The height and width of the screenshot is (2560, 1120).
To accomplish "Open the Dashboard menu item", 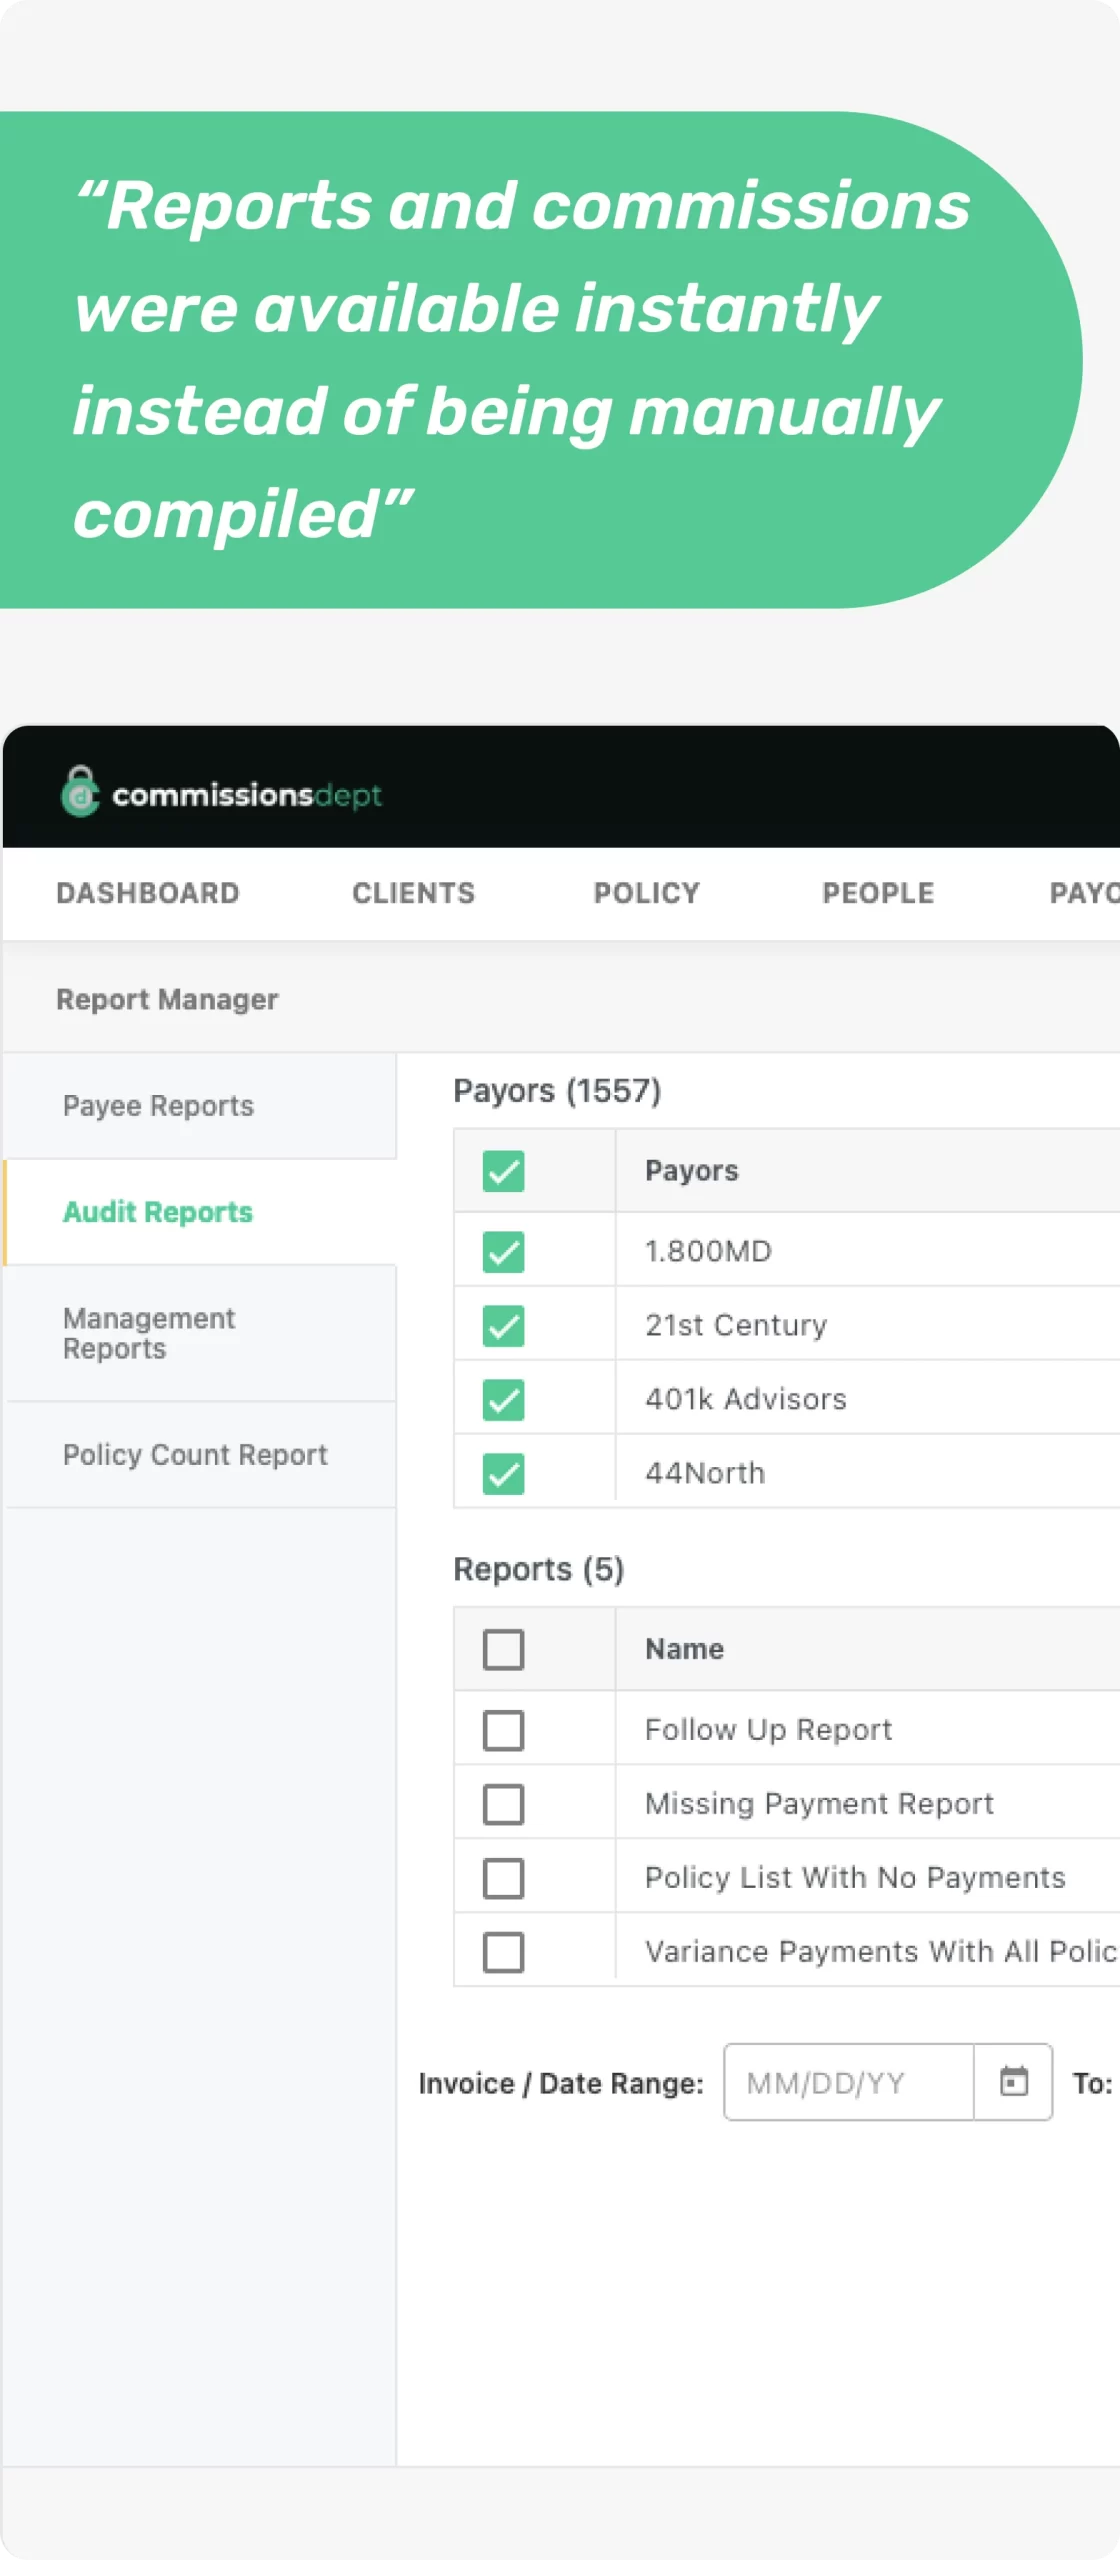I will [148, 893].
